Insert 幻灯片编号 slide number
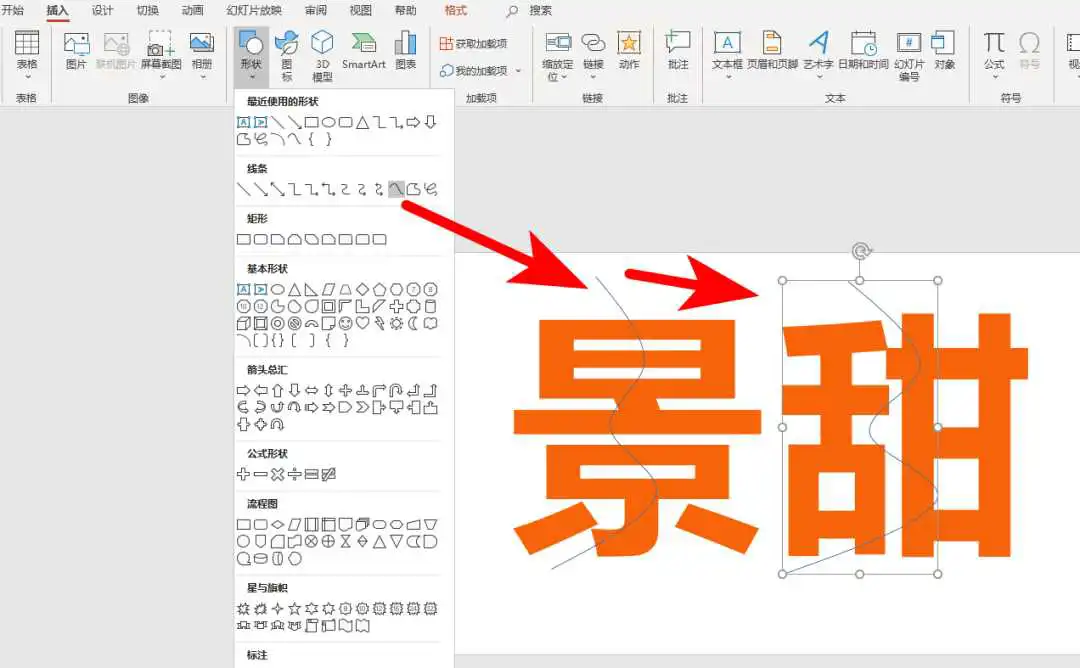1080x668 pixels. coord(909,56)
